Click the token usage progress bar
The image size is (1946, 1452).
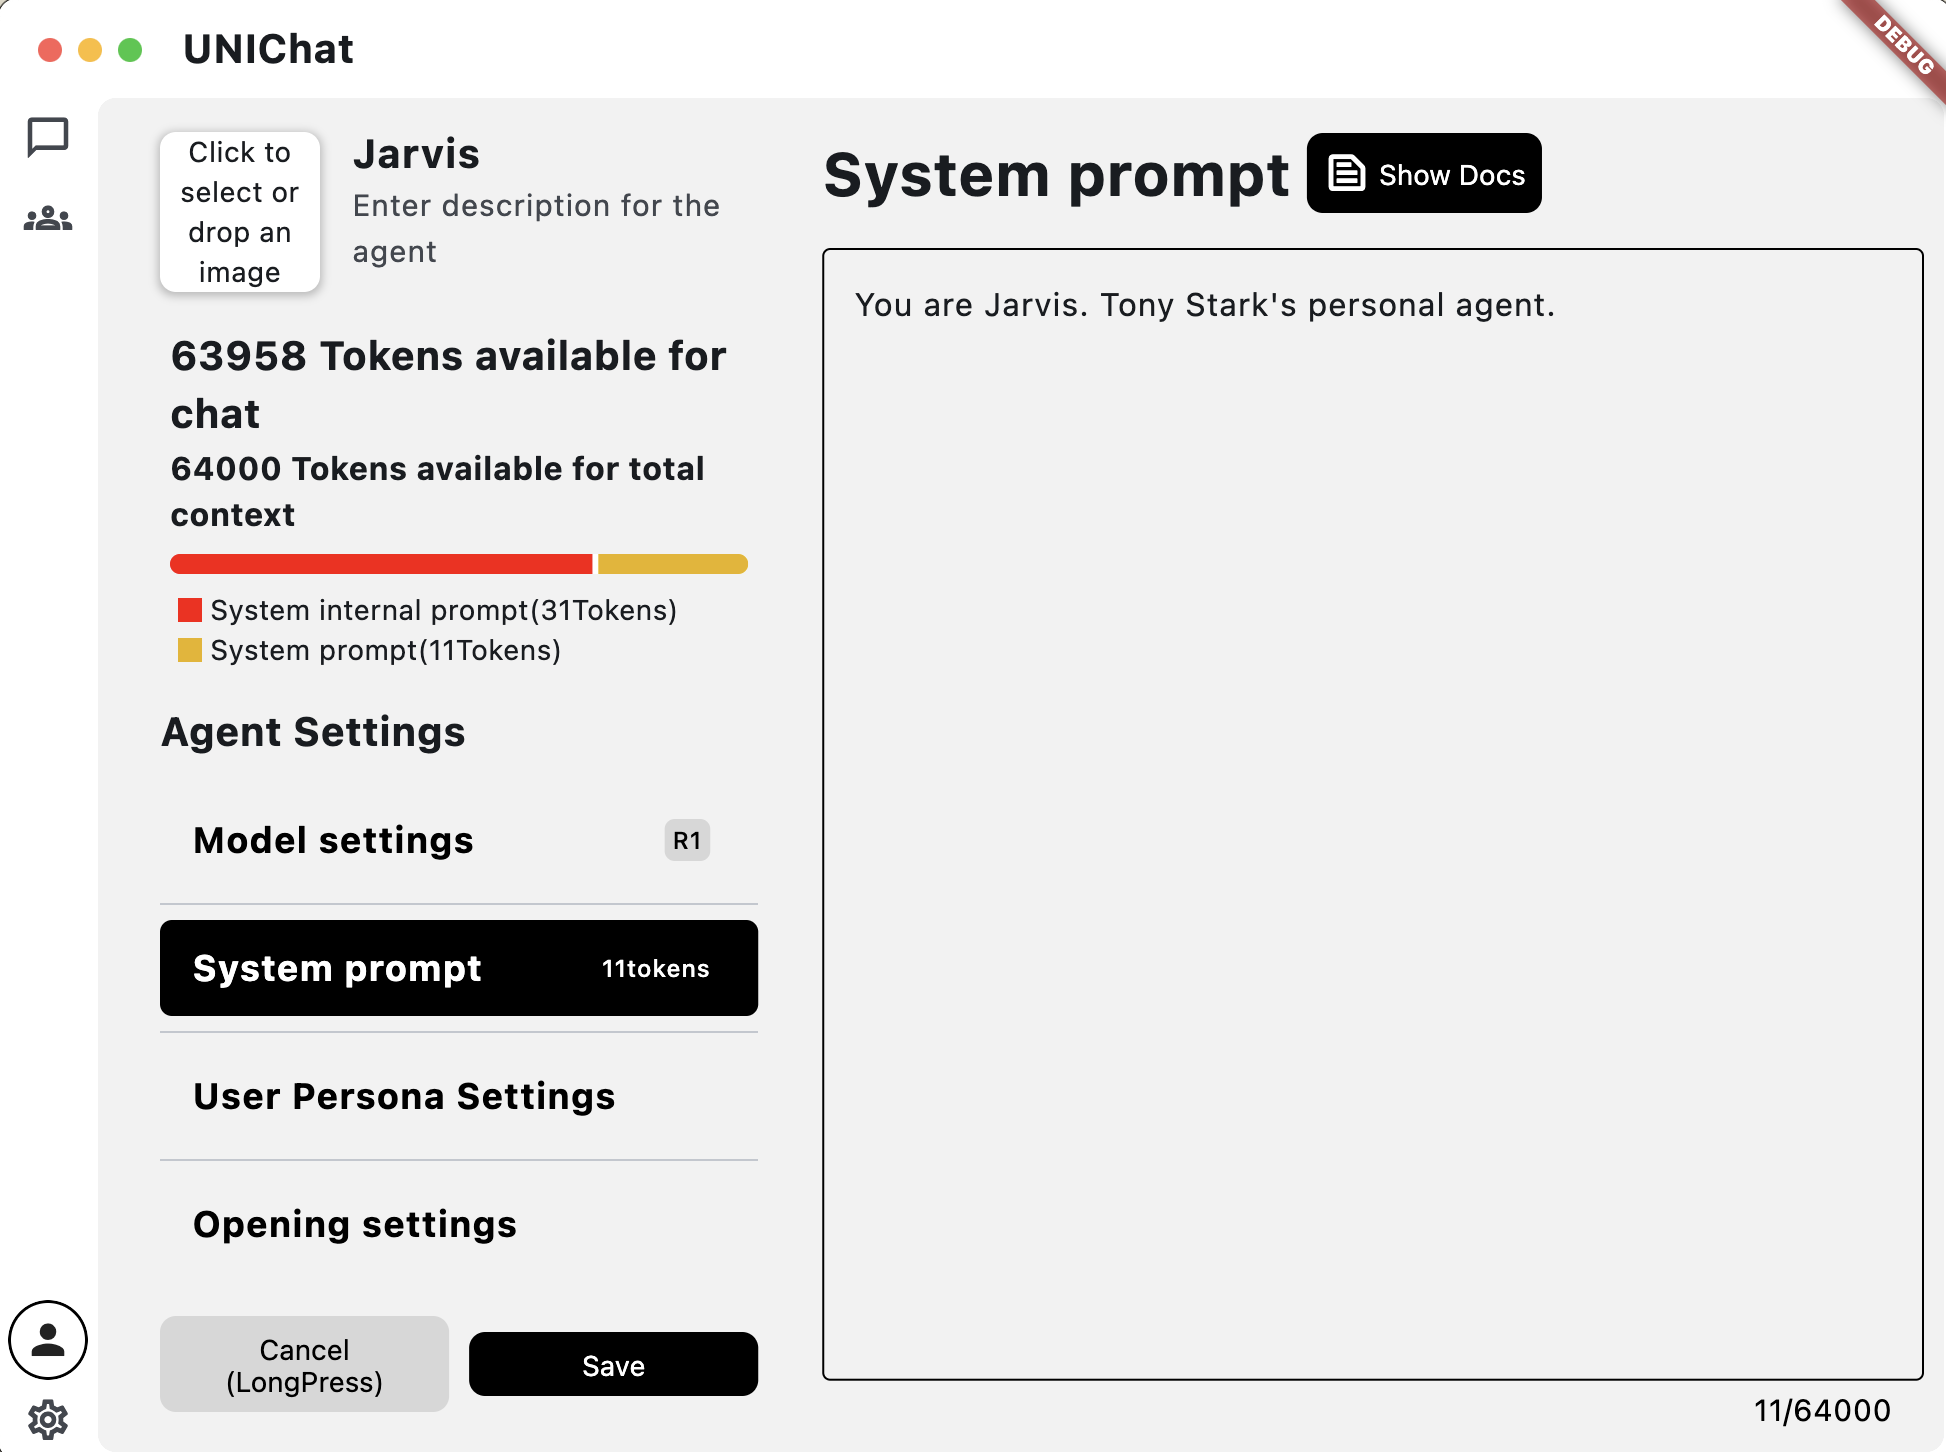pyautogui.click(x=458, y=564)
